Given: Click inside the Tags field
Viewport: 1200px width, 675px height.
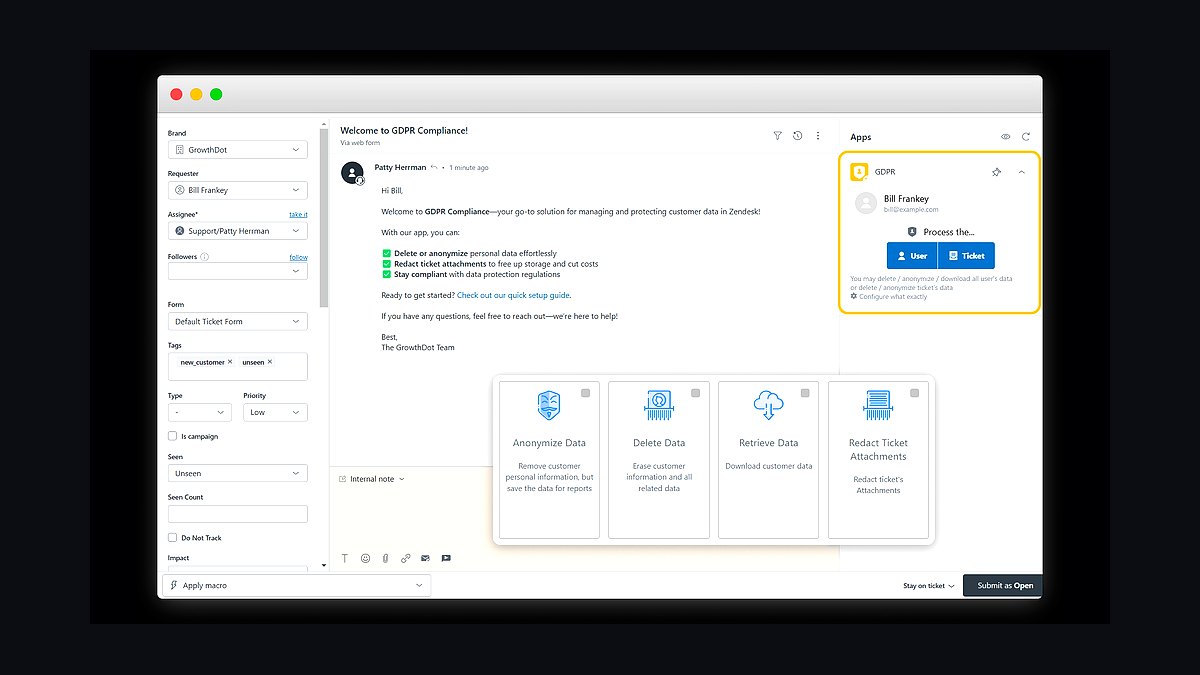Looking at the screenshot, I should (238, 366).
